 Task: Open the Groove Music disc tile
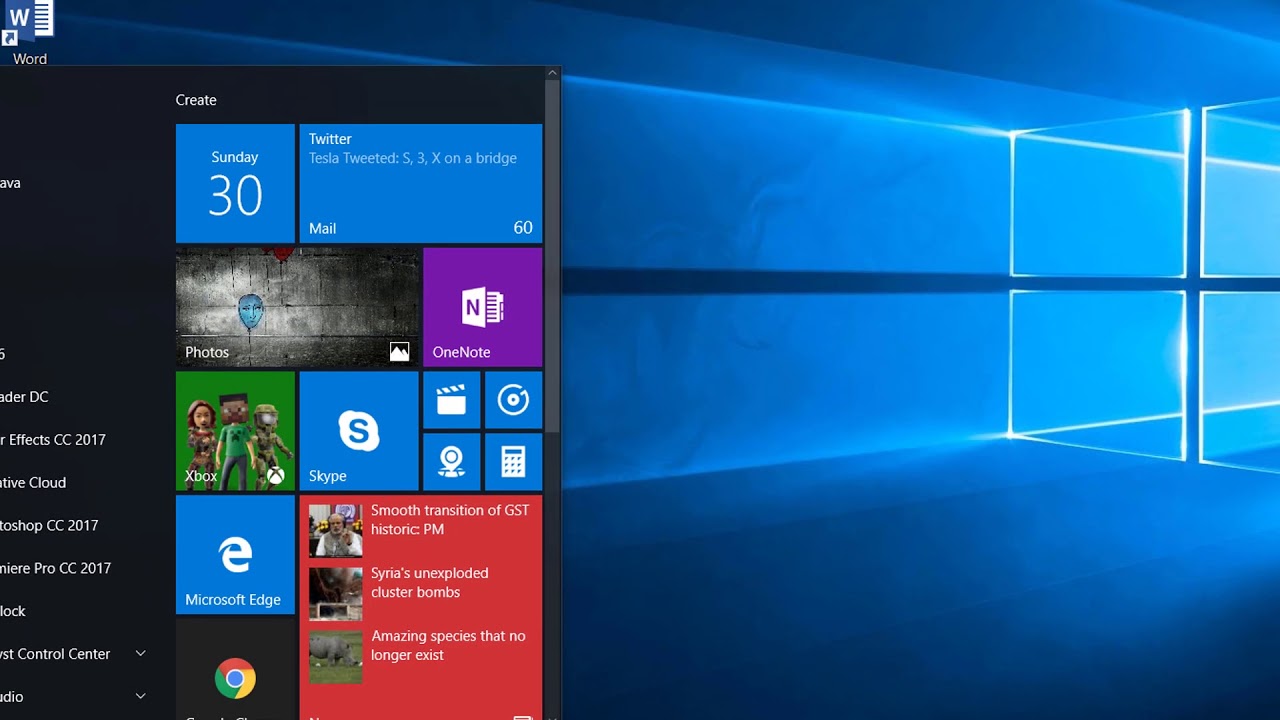click(514, 400)
